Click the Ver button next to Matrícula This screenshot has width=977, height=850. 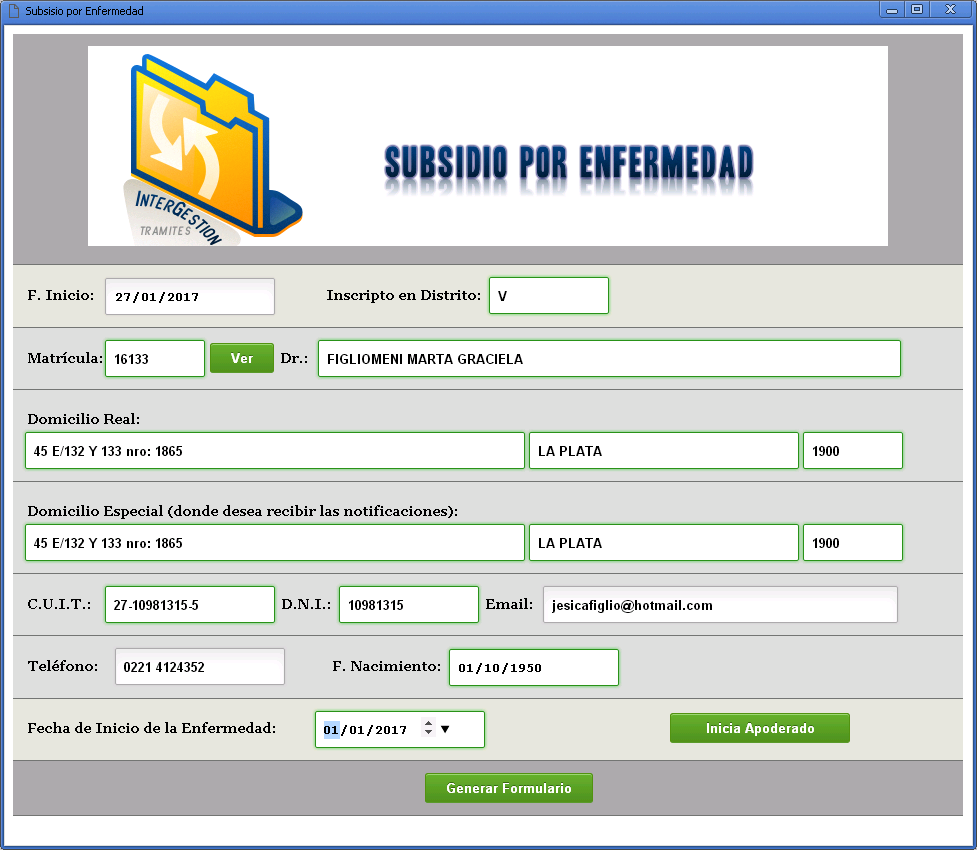click(x=242, y=358)
